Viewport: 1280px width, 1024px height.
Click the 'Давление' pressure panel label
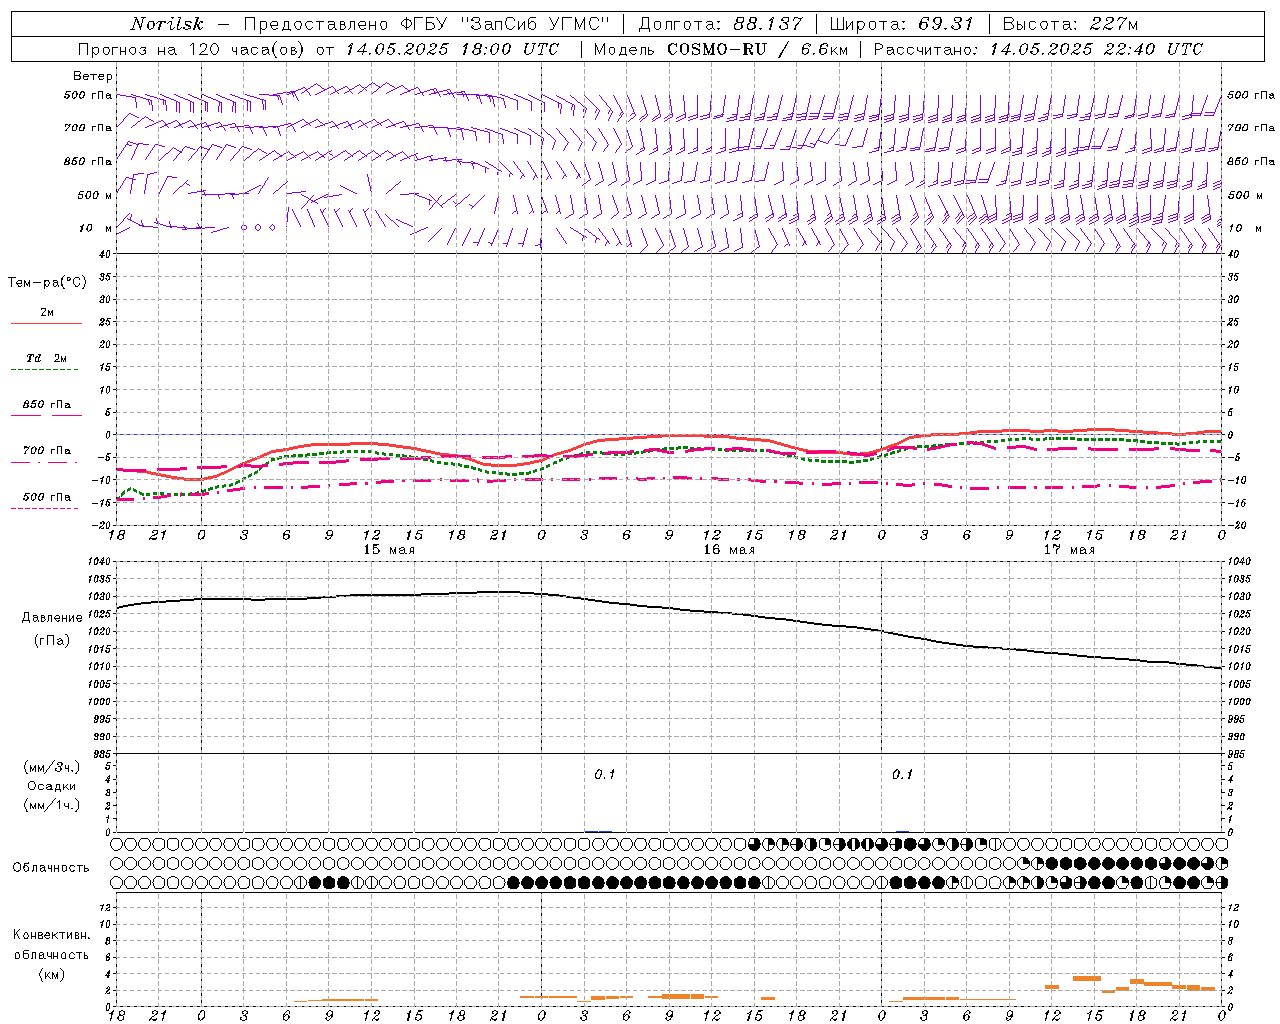coord(52,618)
